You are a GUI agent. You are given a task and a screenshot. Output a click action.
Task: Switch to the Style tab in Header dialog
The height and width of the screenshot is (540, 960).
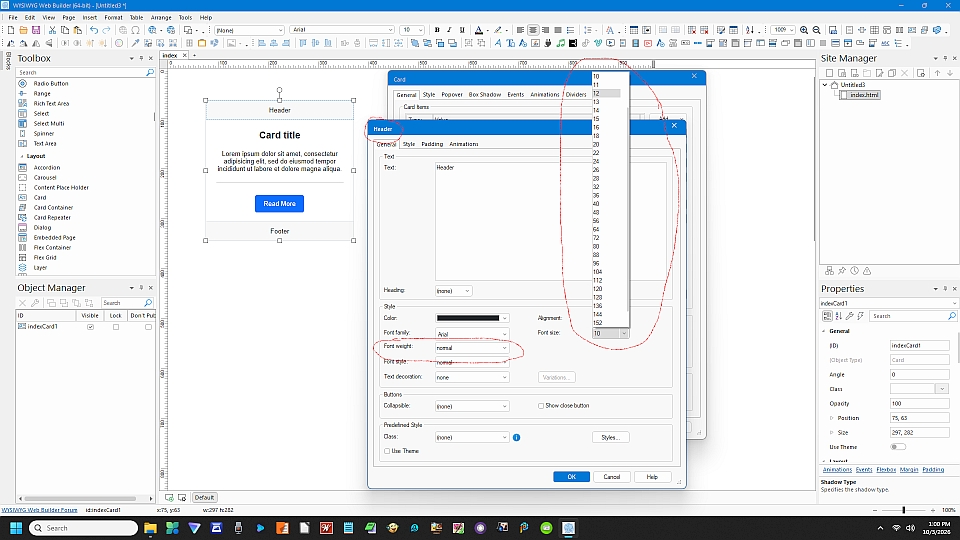pyautogui.click(x=409, y=144)
